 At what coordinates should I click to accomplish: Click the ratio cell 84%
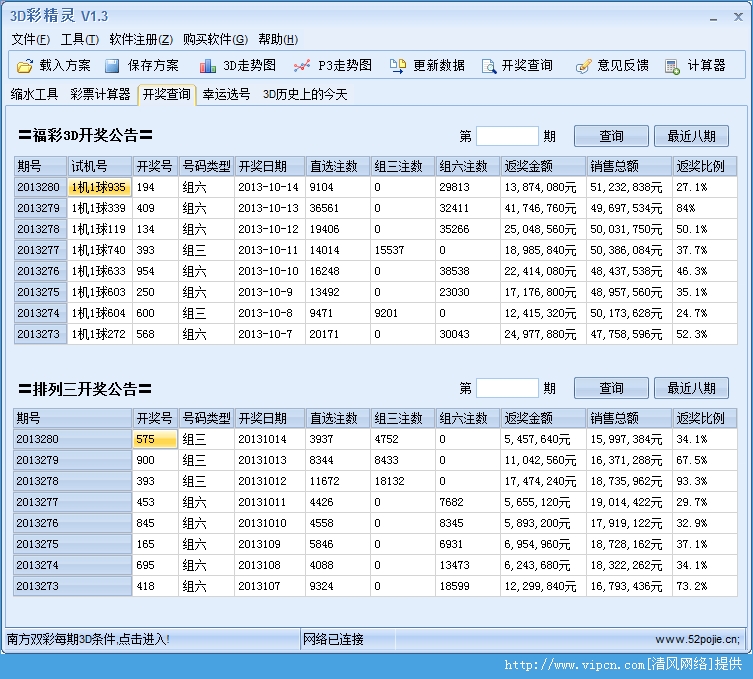704,208
